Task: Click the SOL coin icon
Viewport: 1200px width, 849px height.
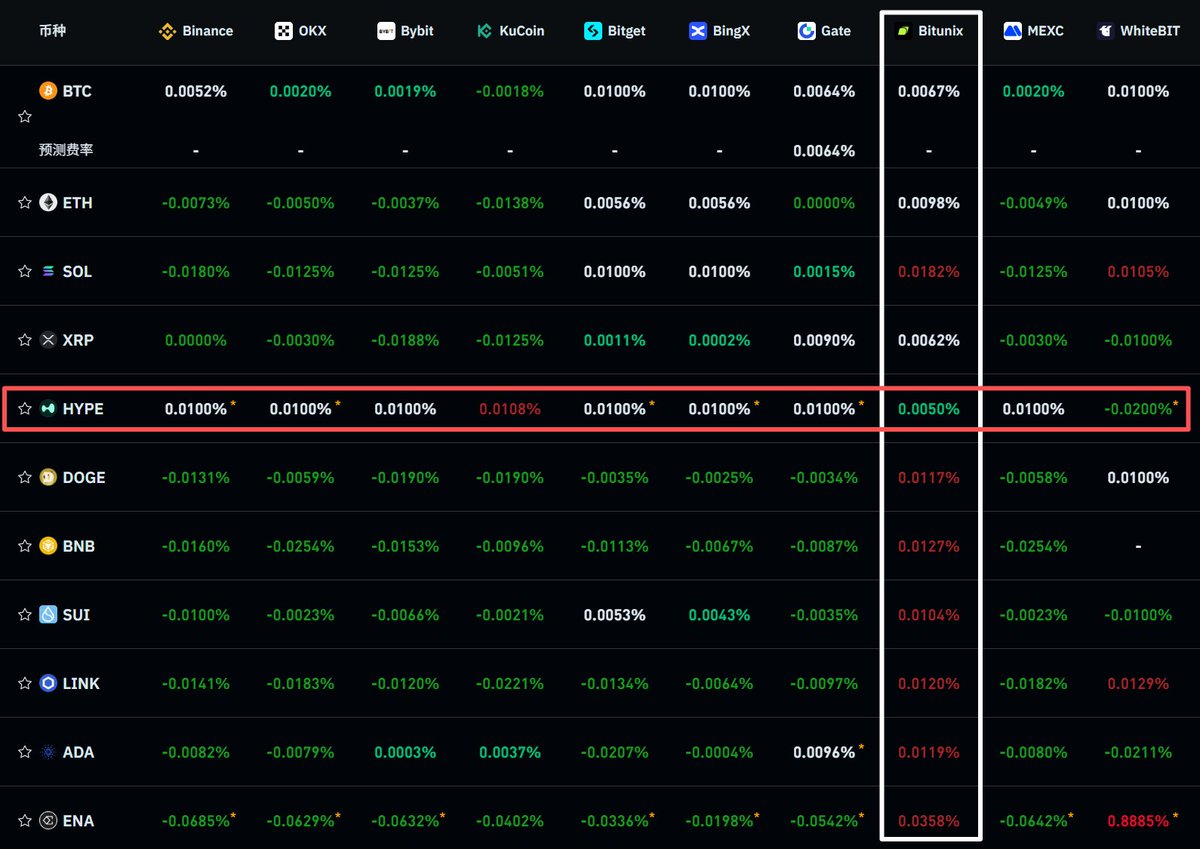Action: click(x=48, y=272)
